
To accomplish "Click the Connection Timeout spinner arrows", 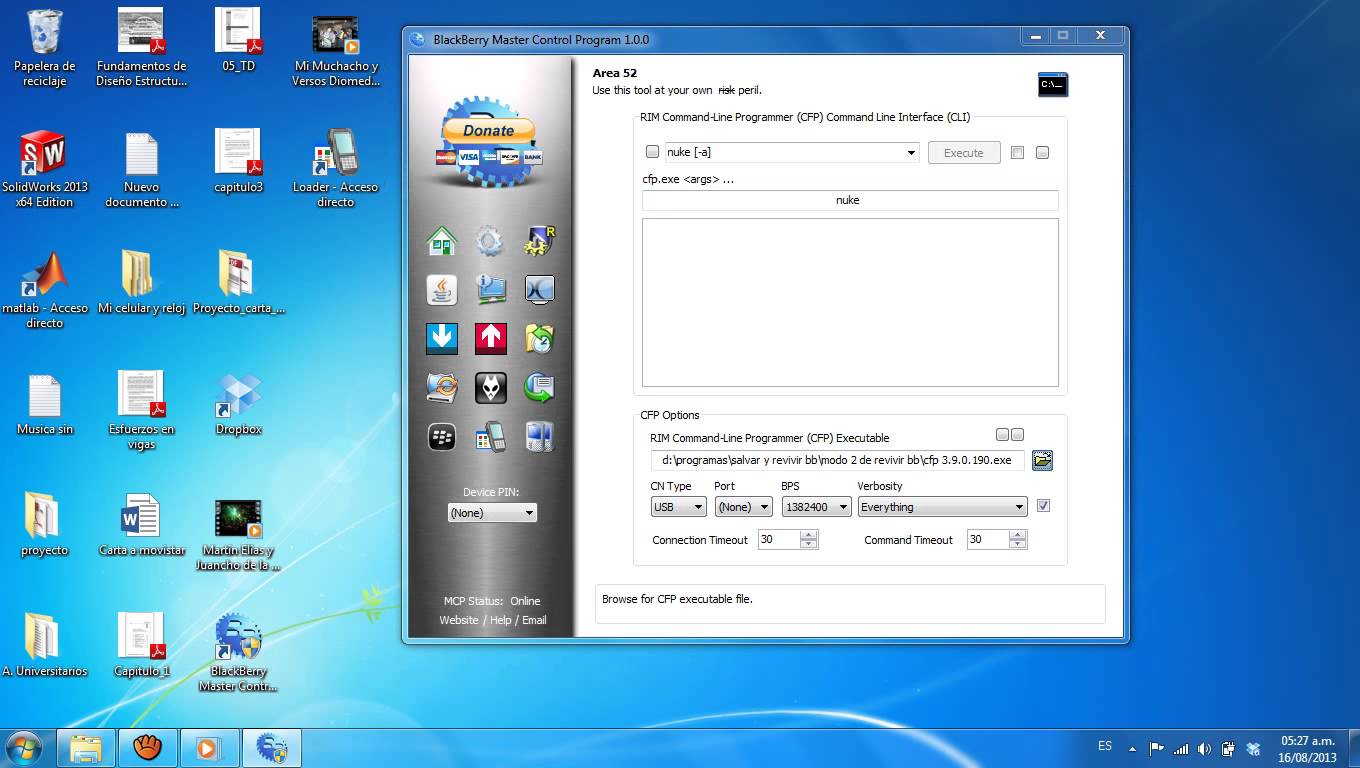I will click(809, 539).
